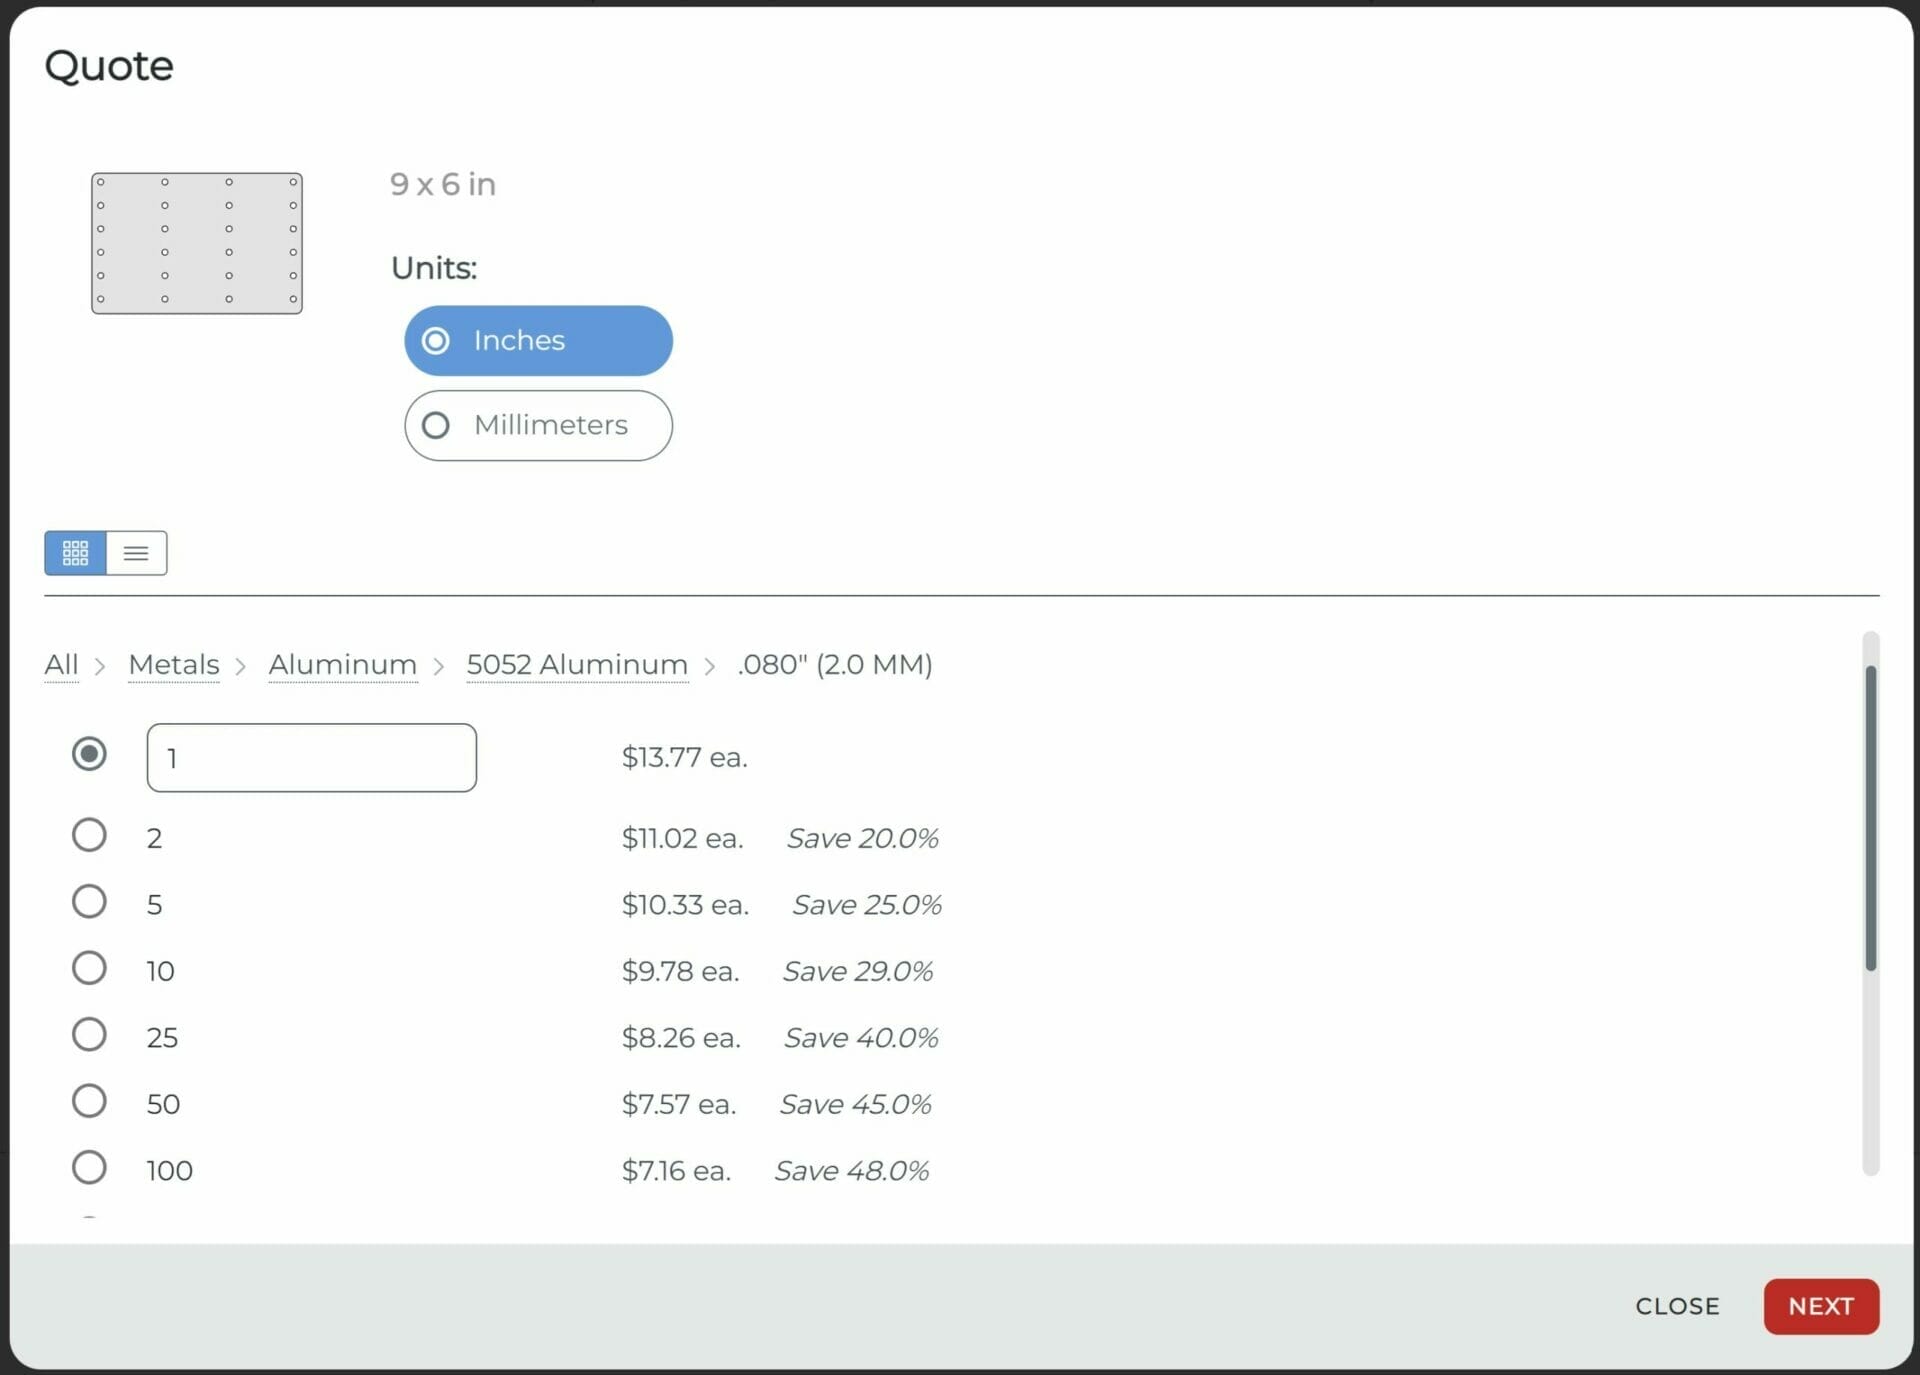Select quantity 100 radio button
1920x1375 pixels.
89,1167
